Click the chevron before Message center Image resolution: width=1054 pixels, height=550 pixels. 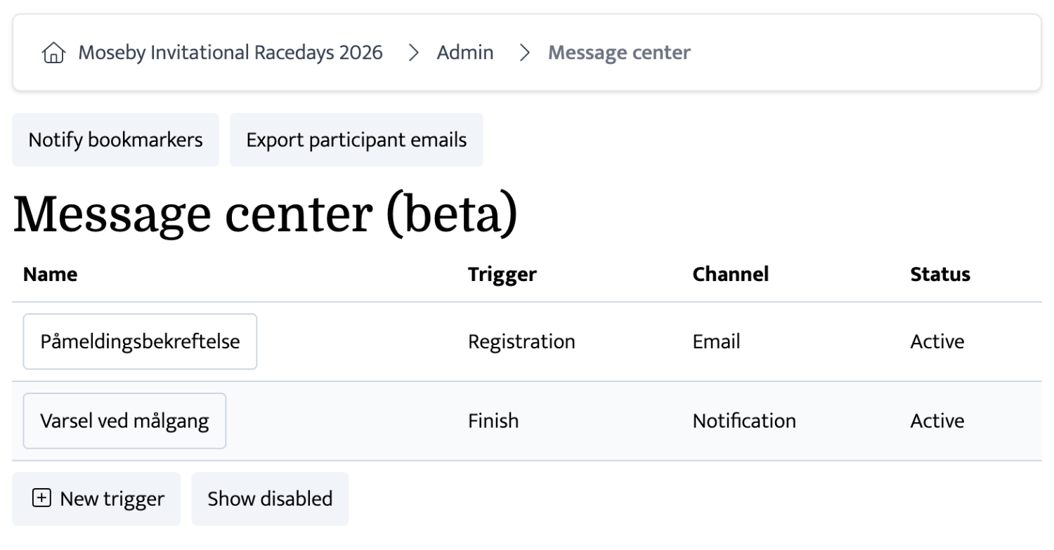click(524, 53)
